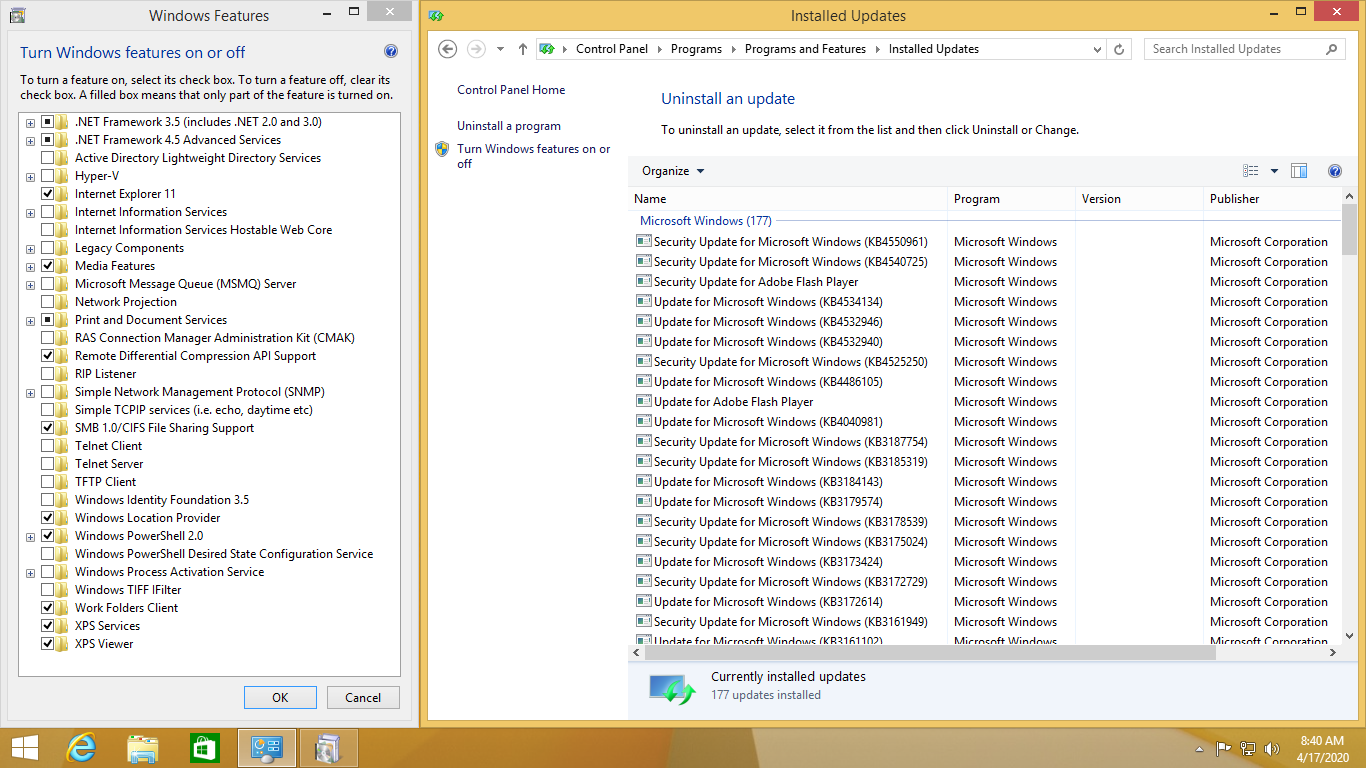Click the icon of Security Update for Adobe Flash Player
The image size is (1366, 768).
(644, 281)
